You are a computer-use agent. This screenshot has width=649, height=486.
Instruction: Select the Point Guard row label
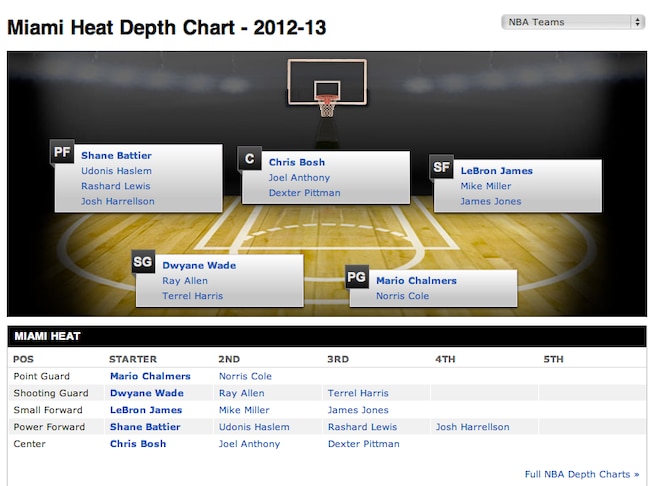point(41,376)
